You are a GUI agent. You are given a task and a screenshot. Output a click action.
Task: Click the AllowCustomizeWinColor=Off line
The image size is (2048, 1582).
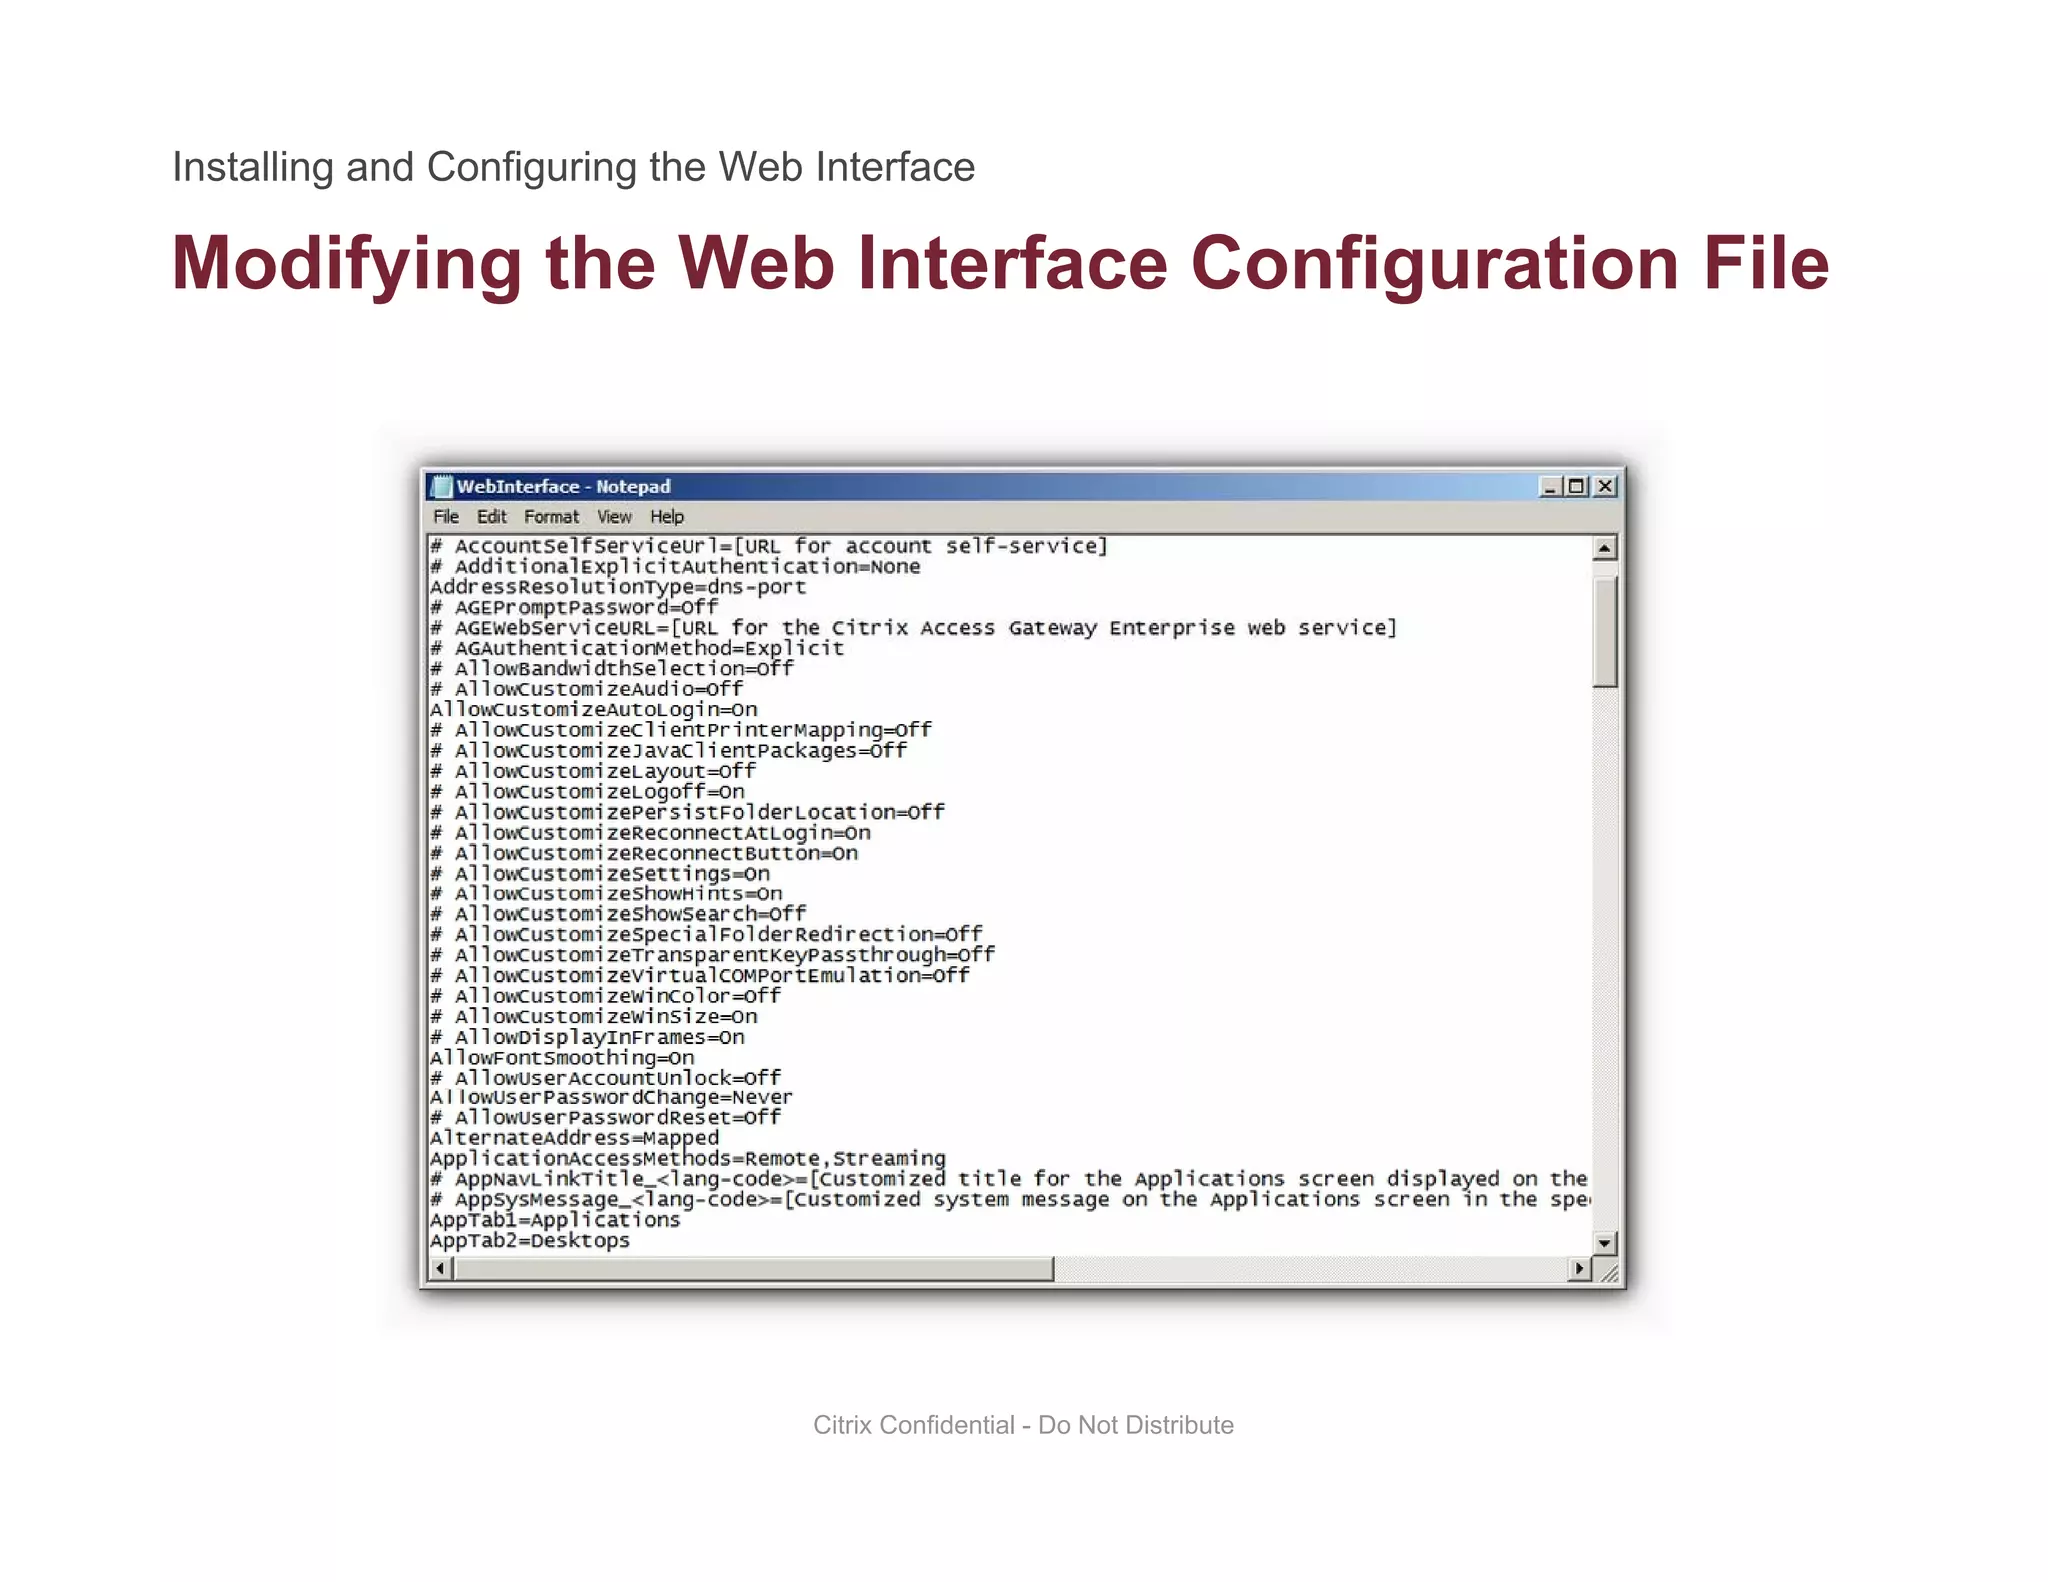(x=606, y=996)
